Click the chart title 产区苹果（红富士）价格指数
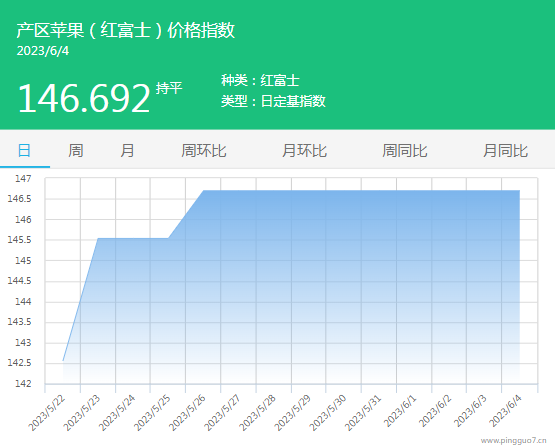This screenshot has width=555, height=448. [x=126, y=30]
